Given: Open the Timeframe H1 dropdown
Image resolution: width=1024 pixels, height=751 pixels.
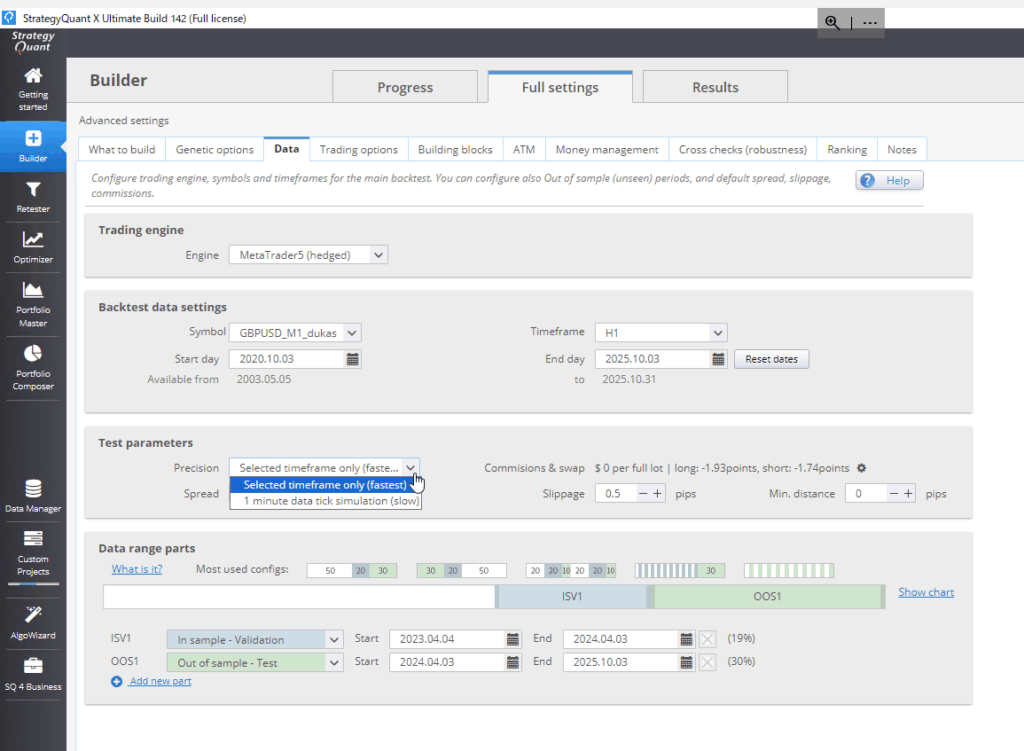Looking at the screenshot, I should pos(718,333).
